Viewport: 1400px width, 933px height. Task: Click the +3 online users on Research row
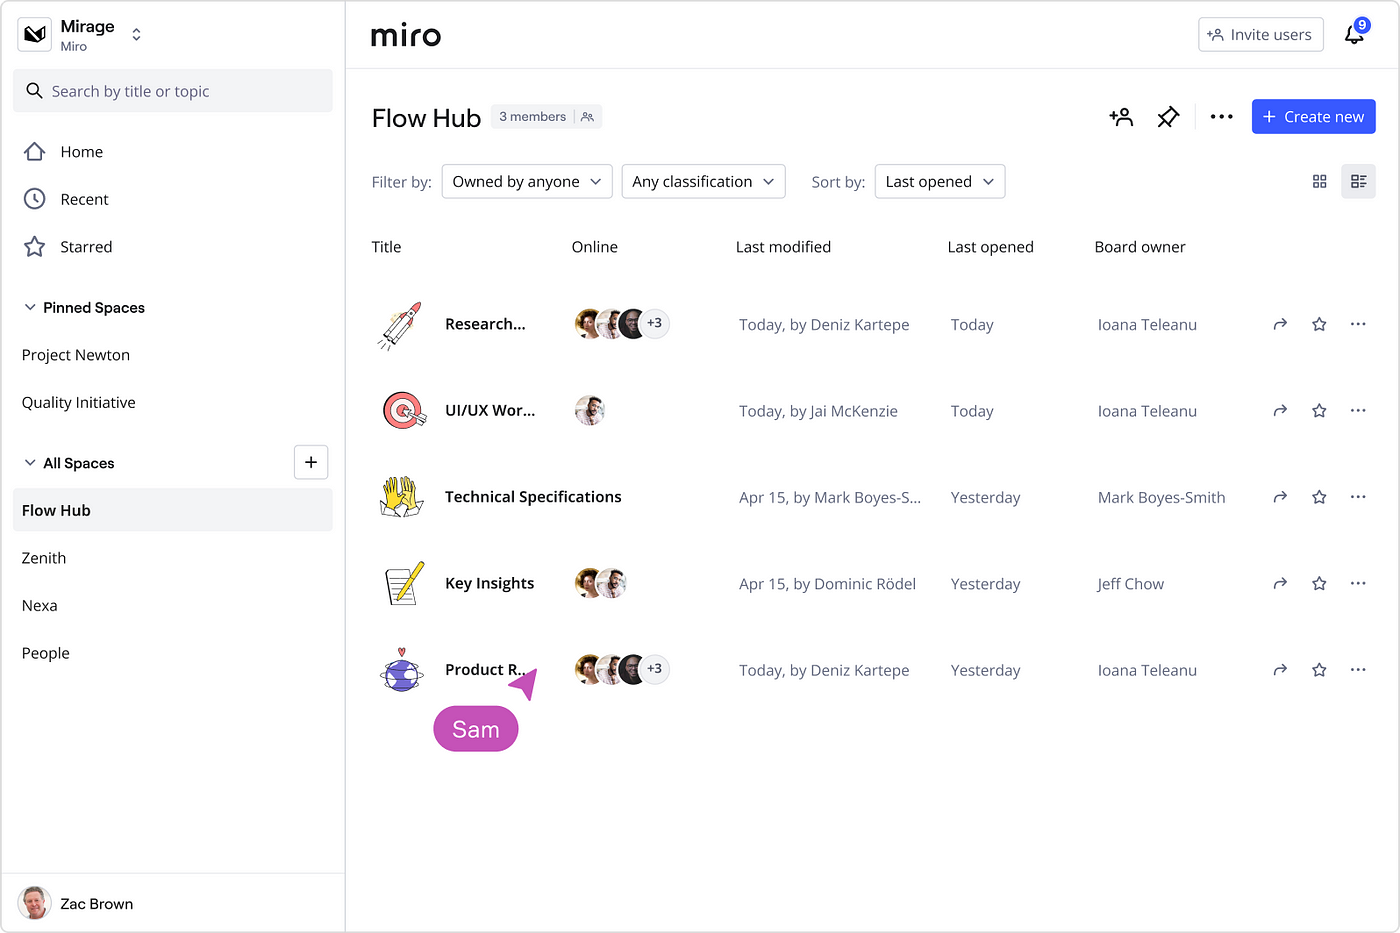(x=654, y=323)
